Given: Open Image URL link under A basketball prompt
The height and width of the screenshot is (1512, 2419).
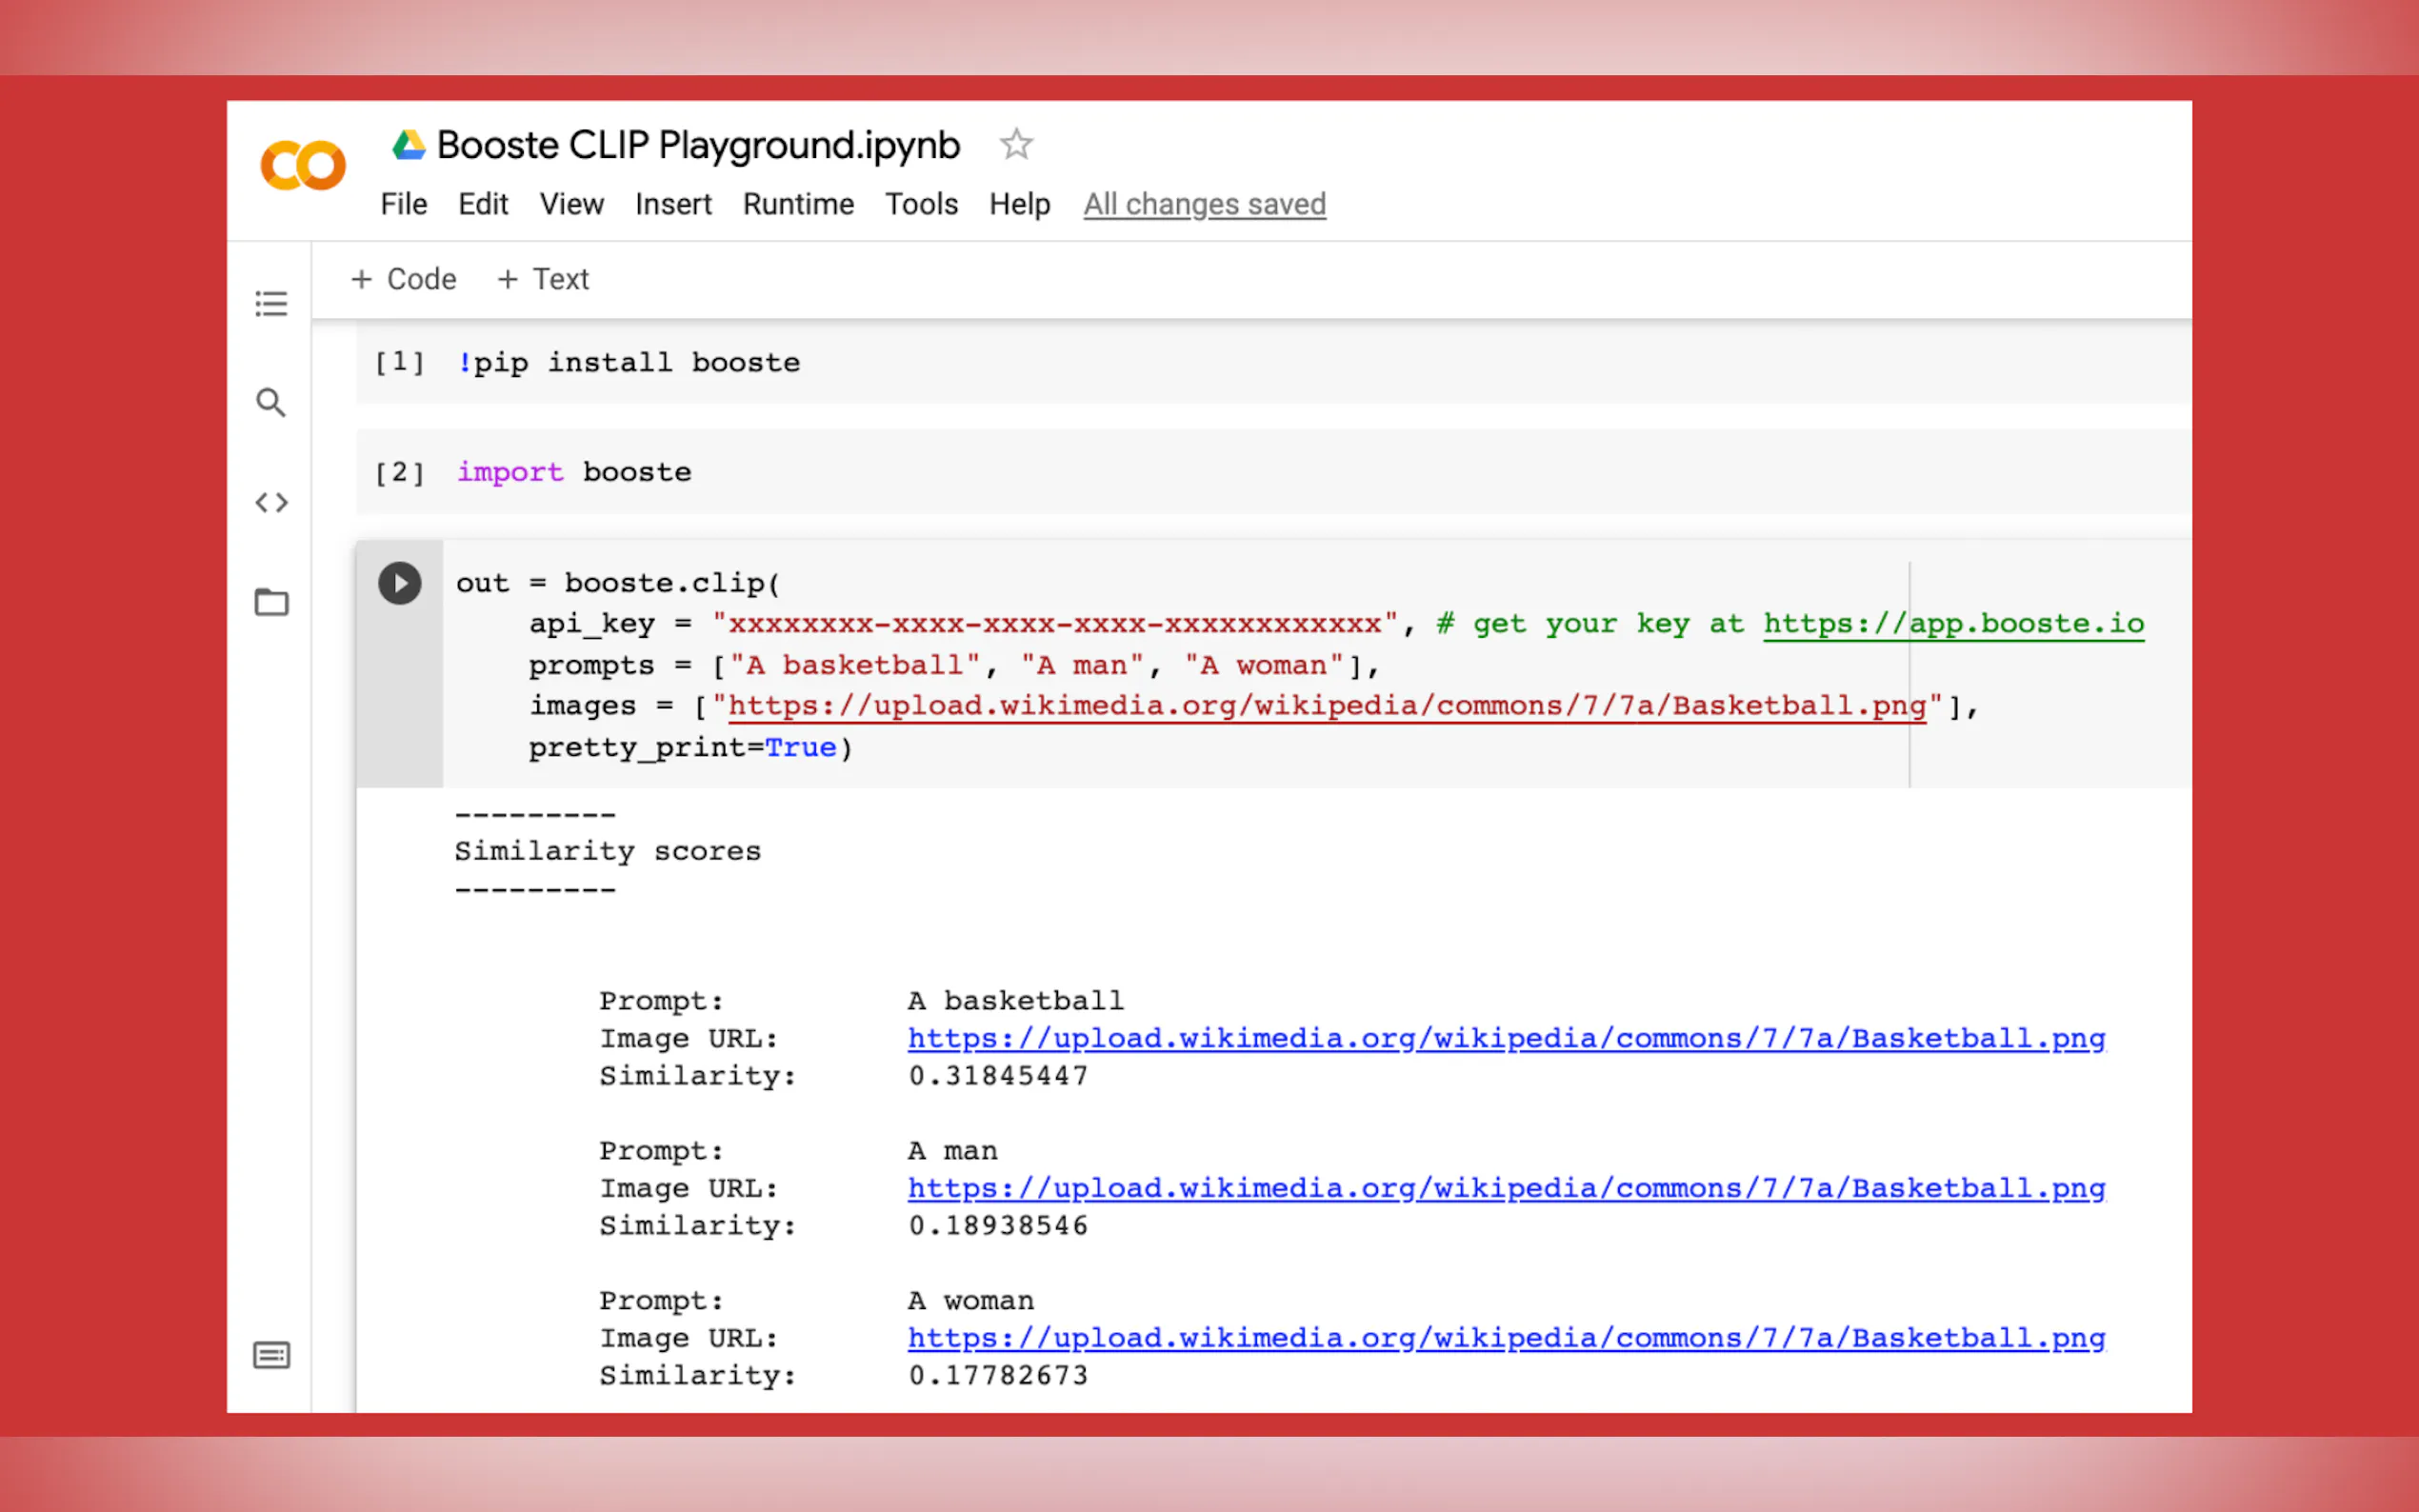Looking at the screenshot, I should [1506, 1038].
